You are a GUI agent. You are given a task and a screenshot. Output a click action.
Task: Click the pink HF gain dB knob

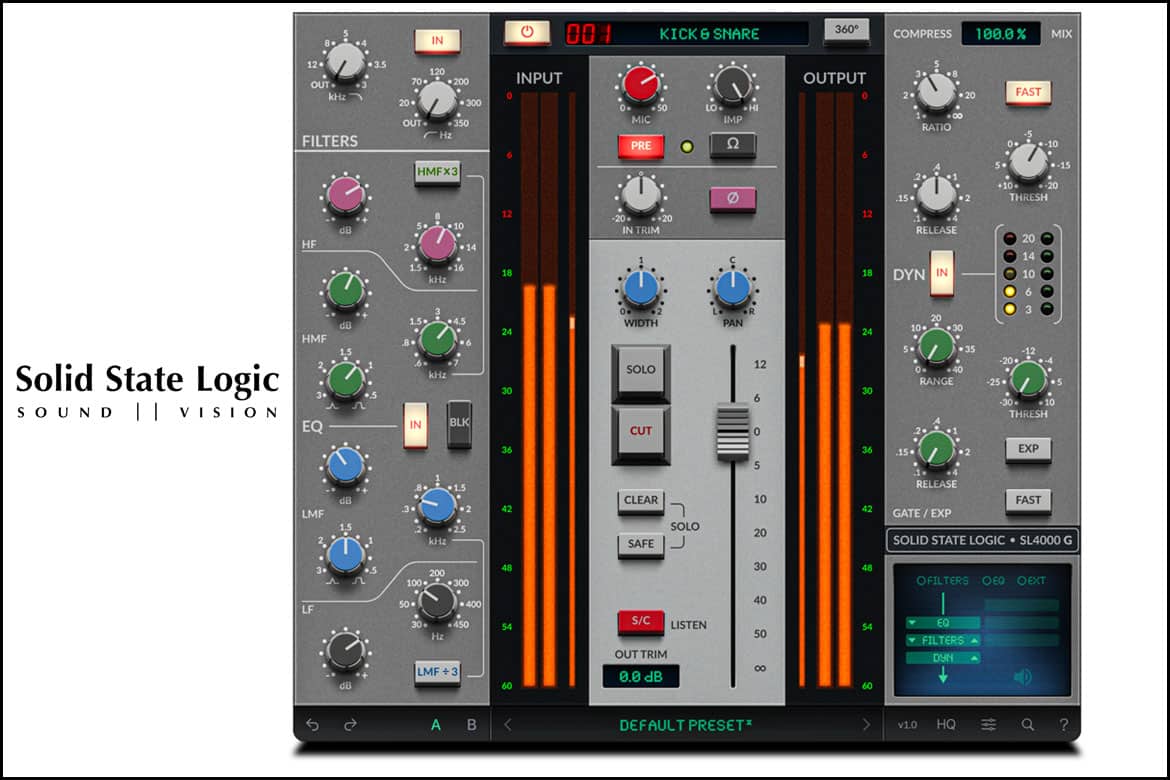tap(345, 196)
